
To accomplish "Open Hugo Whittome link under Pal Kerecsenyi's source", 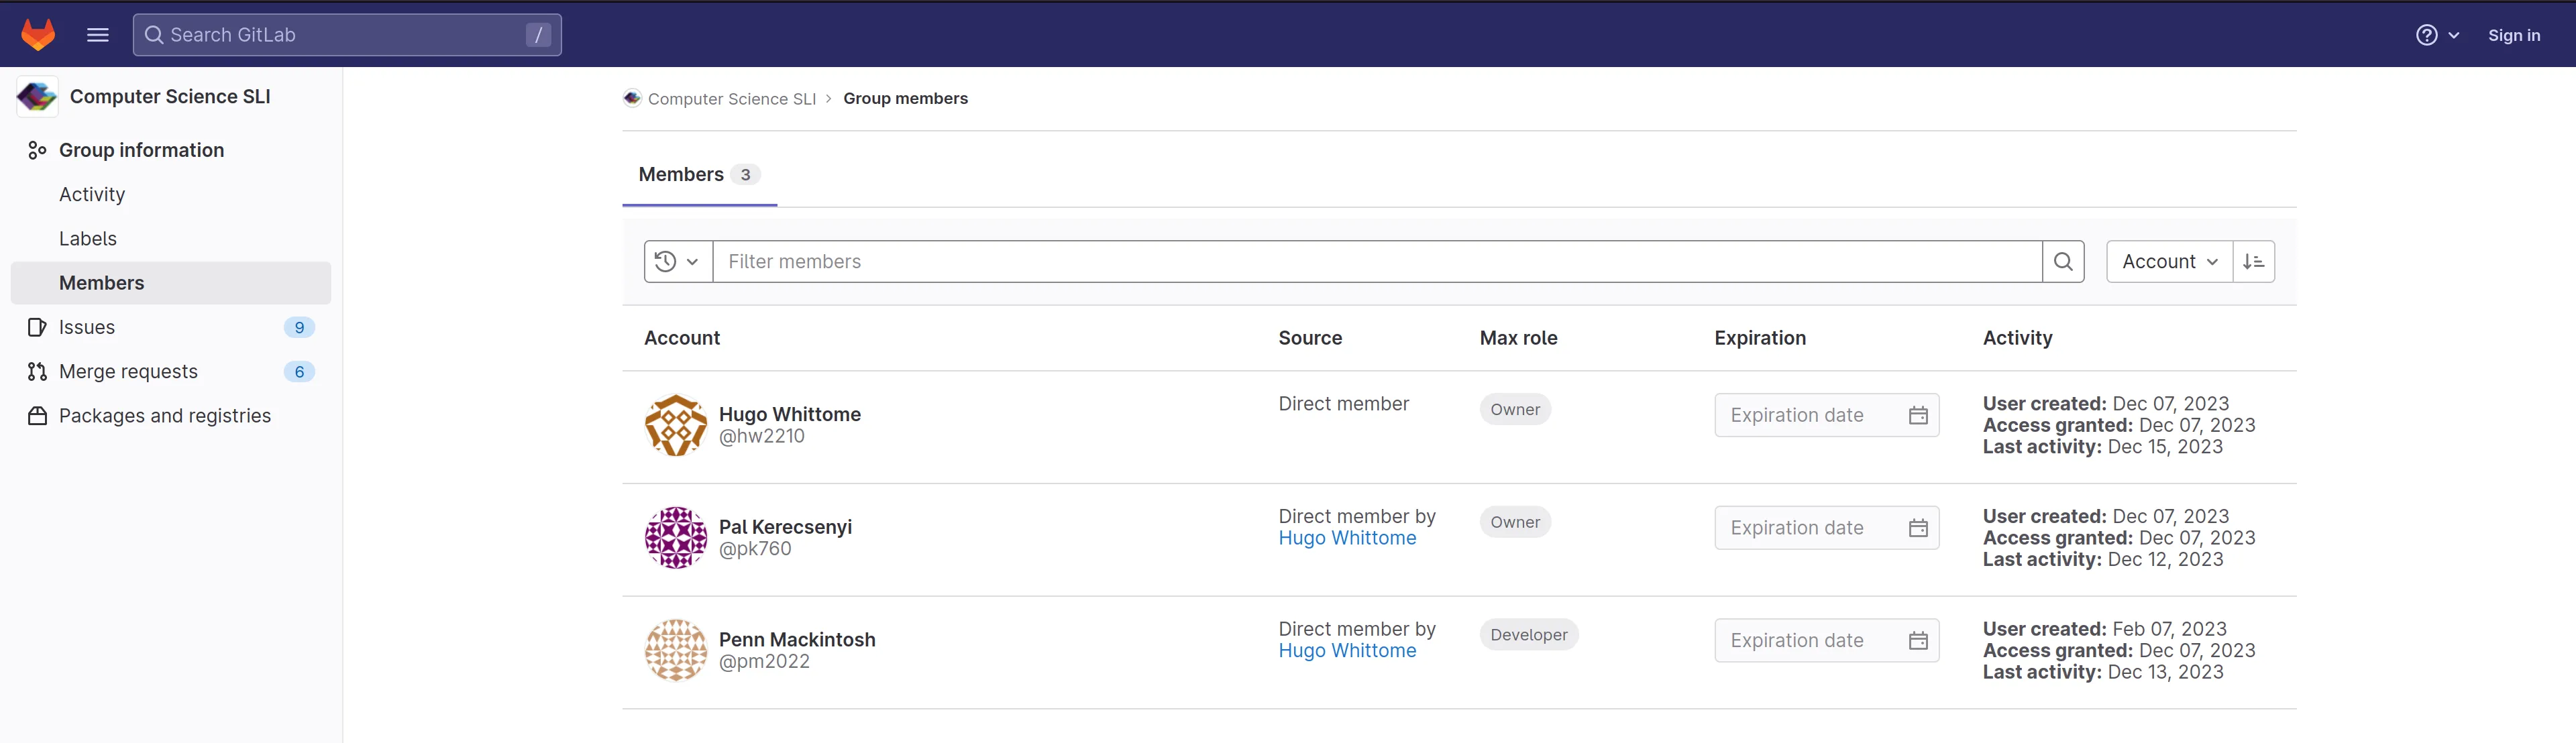I will coord(1347,537).
